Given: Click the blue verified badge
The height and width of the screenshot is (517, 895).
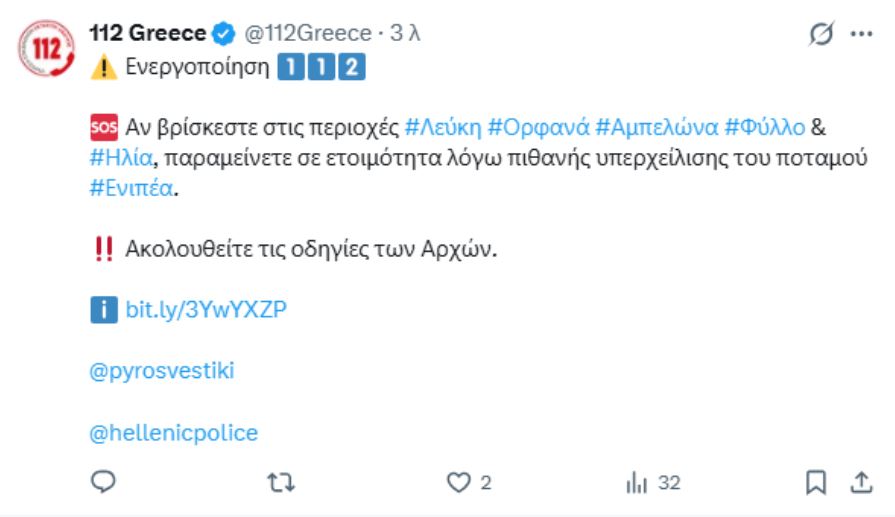Looking at the screenshot, I should click(223, 33).
